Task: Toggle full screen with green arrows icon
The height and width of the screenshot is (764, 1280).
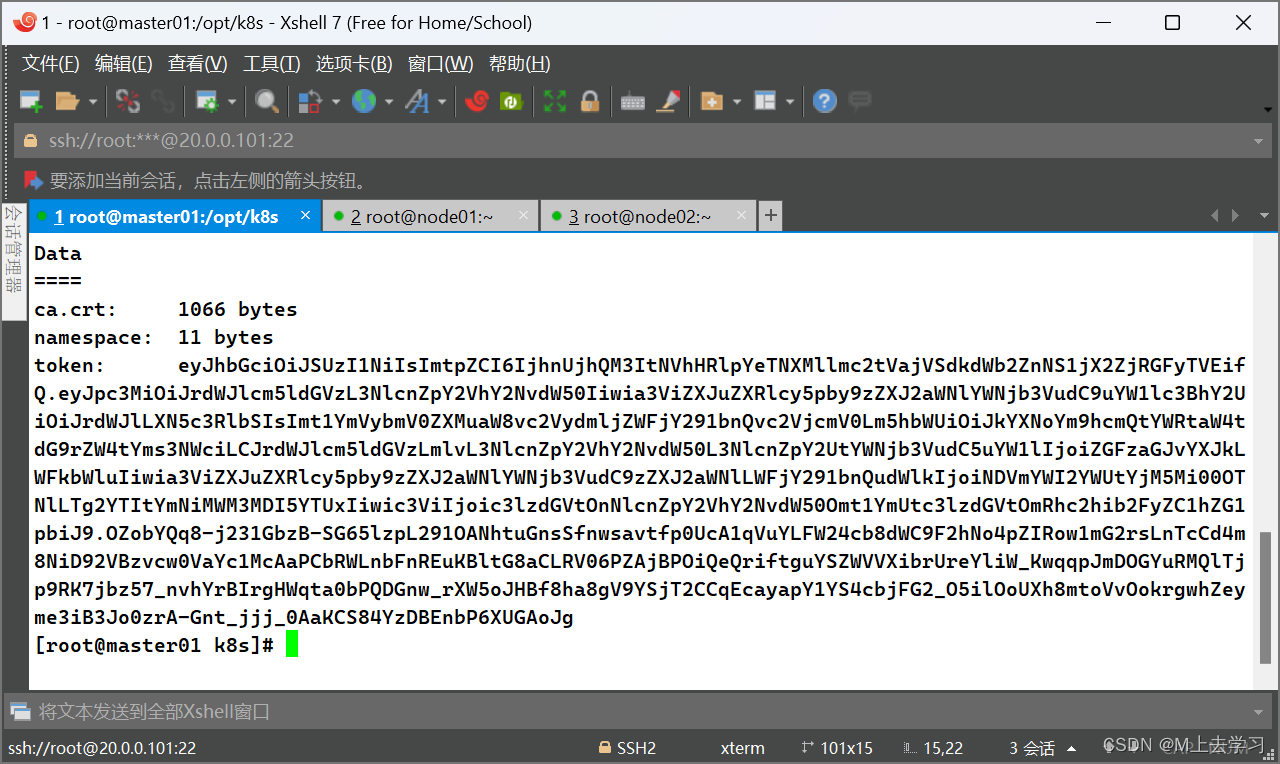Action: coord(555,101)
